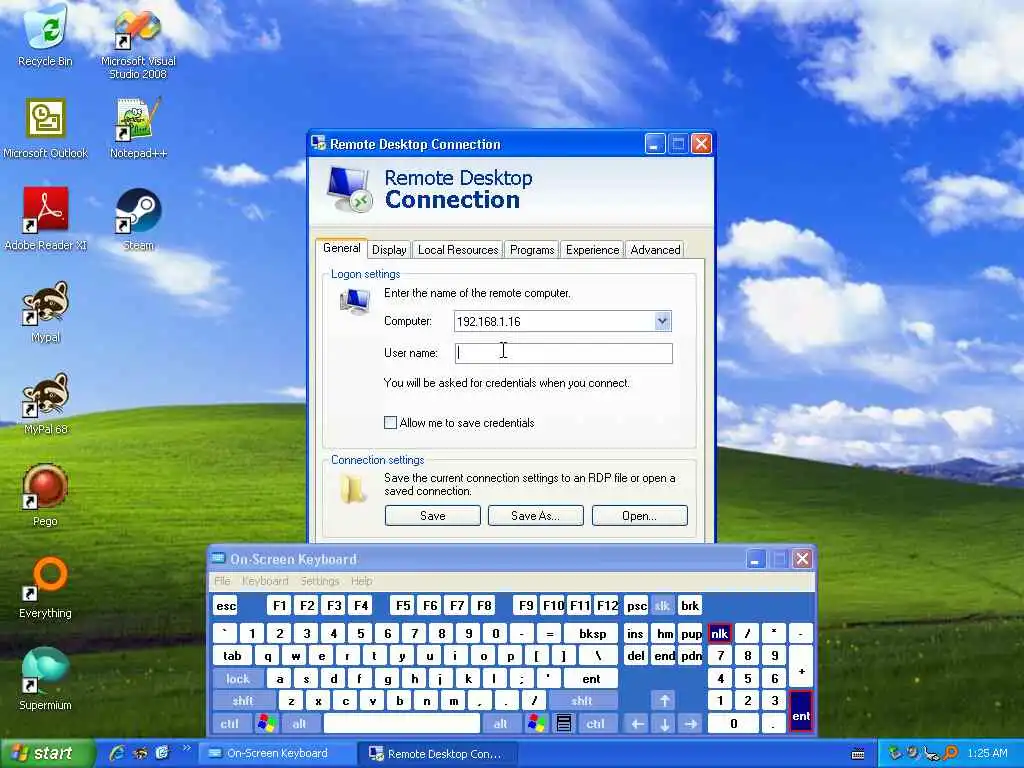Screen dimensions: 1024x768
Task: Click Remote Desktop Con... taskbar button
Action: pyautogui.click(x=438, y=753)
